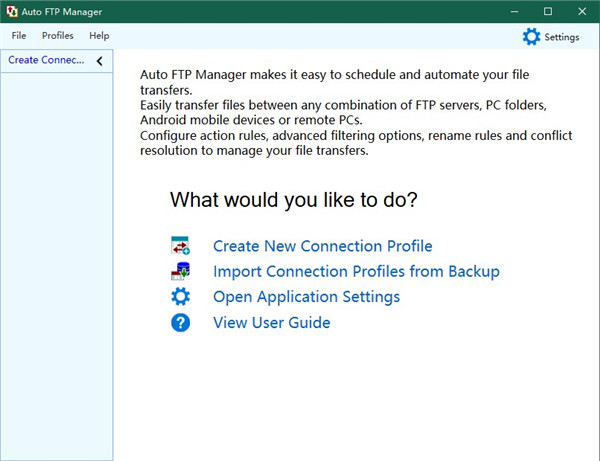Click the Create New Connection Profile icon

pyautogui.click(x=180, y=246)
